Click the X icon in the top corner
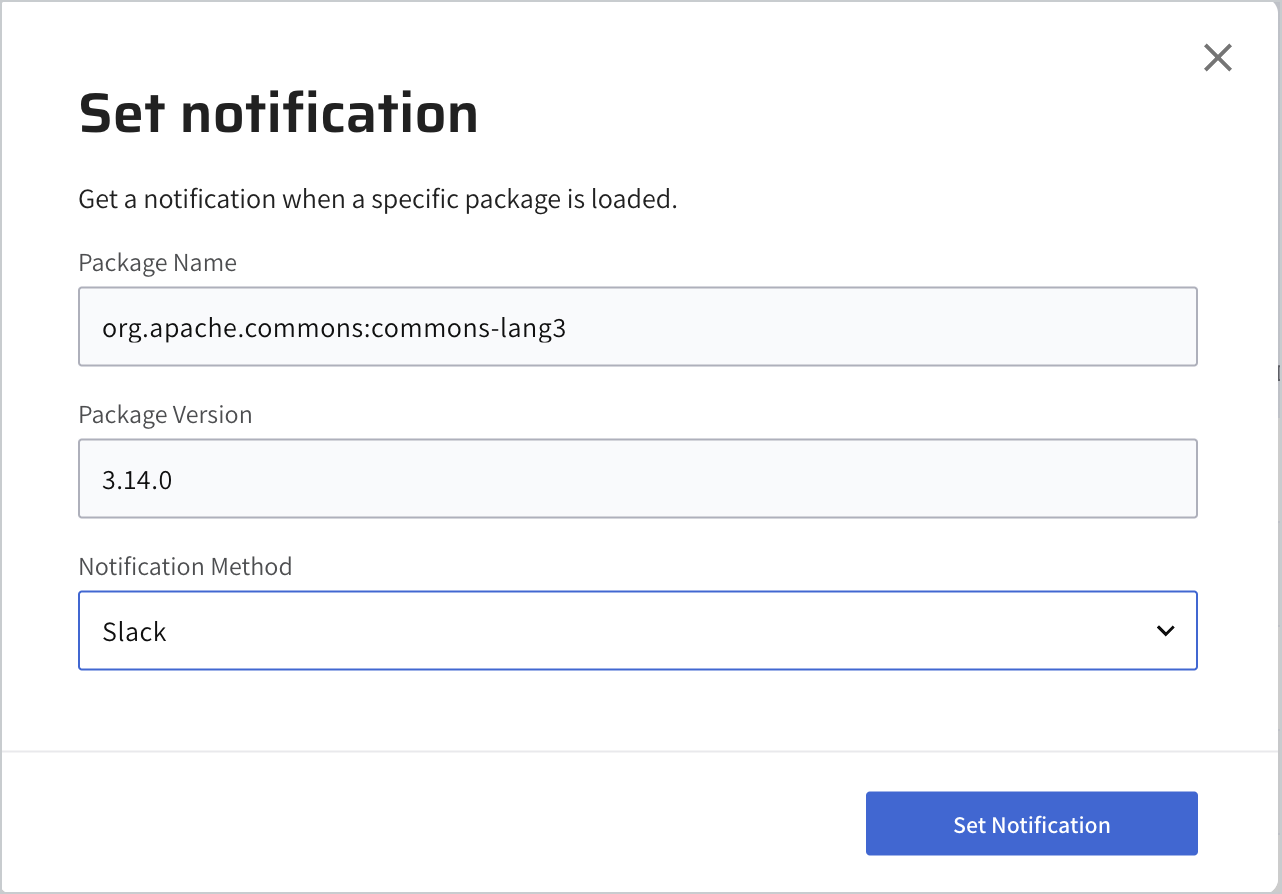Screen dimensions: 1282x894 (x=1217, y=58)
